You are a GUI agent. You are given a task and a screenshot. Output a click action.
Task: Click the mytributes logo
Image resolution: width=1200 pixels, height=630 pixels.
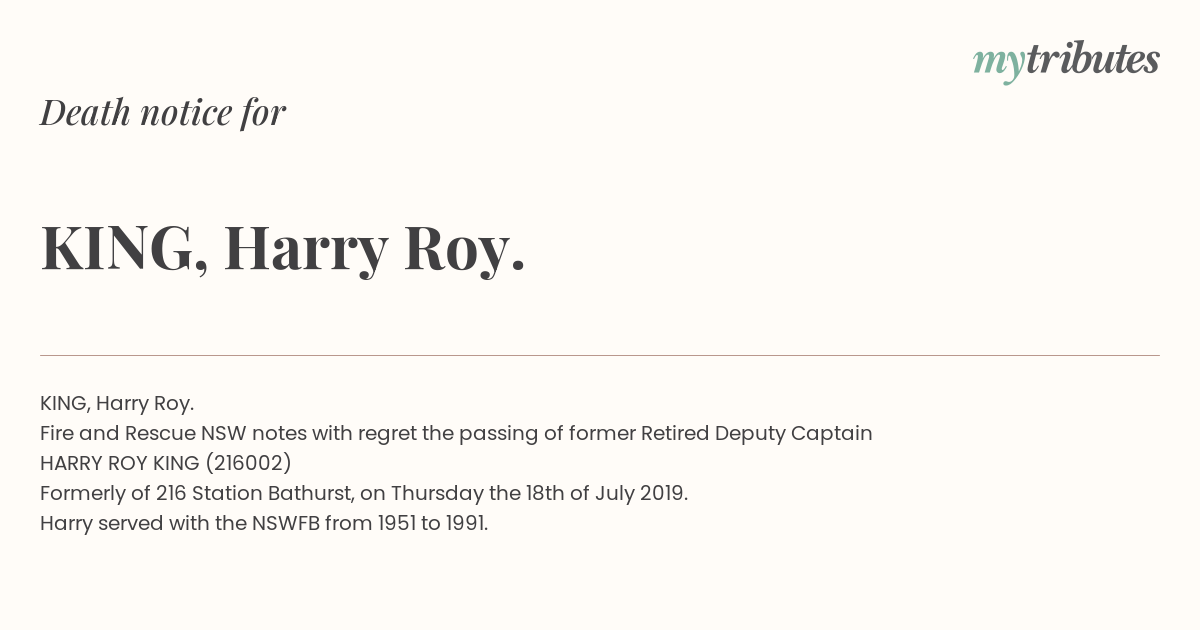1066,61
